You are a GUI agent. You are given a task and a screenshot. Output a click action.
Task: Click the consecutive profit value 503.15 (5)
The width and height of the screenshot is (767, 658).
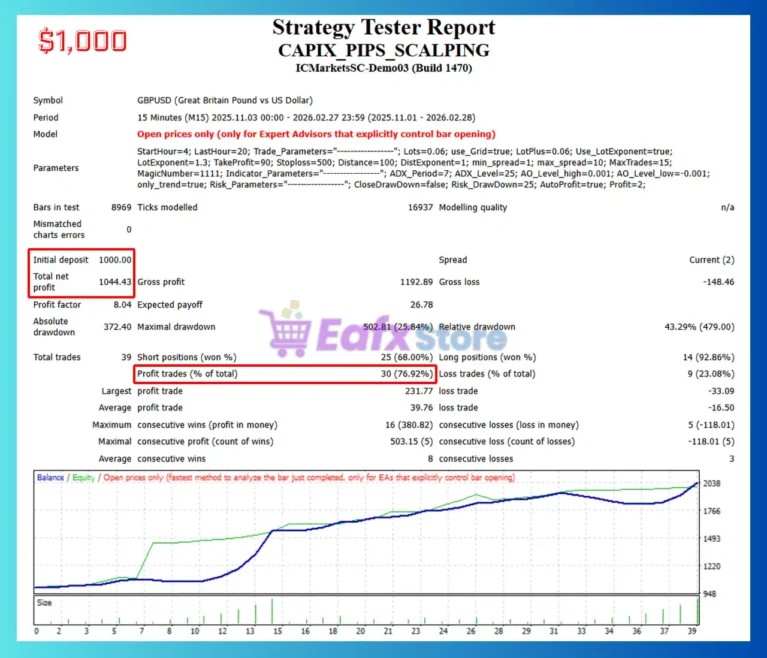tap(411, 441)
